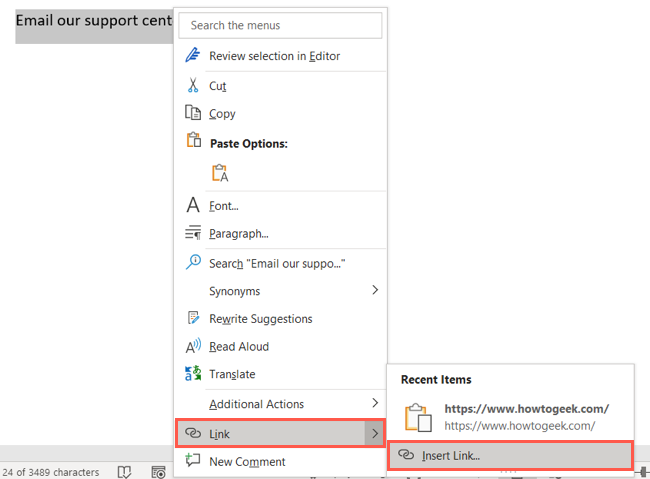Click the Search the menus field

tap(280, 25)
